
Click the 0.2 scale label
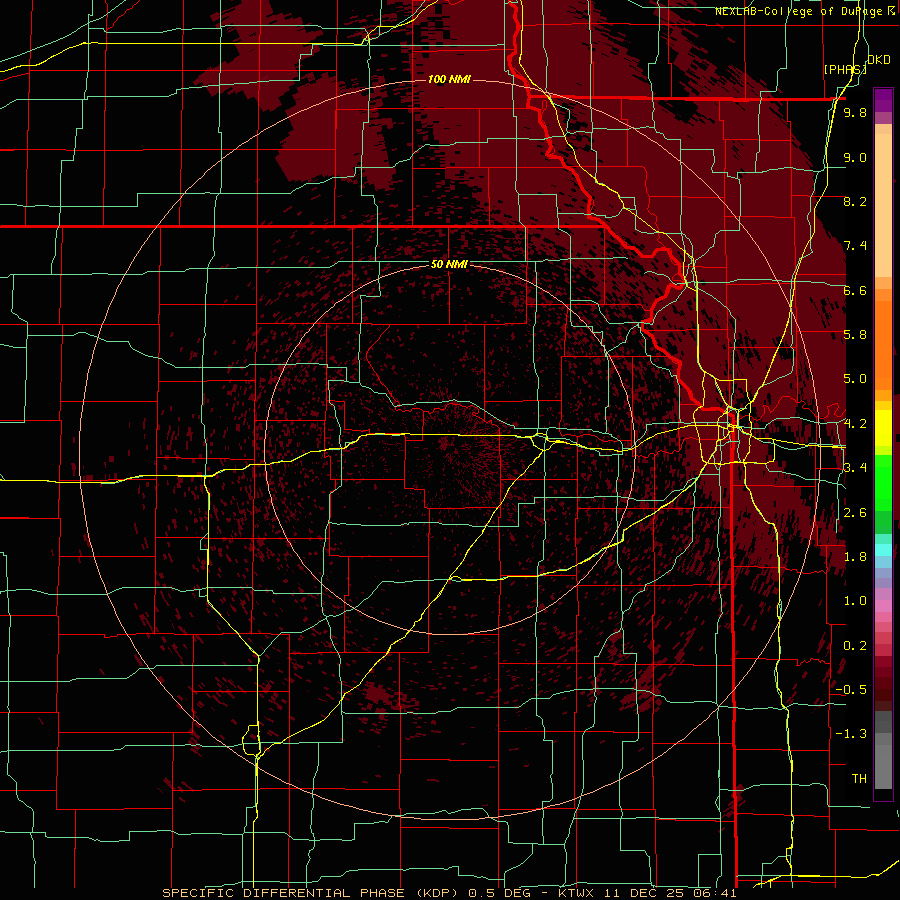(855, 646)
